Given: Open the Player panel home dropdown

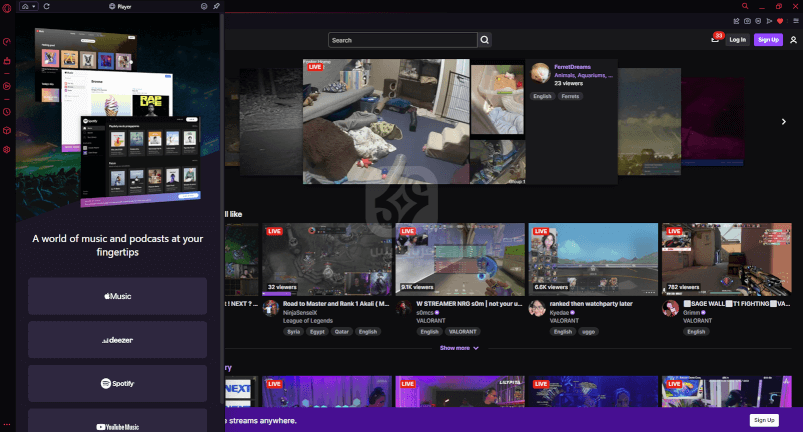Looking at the screenshot, I should pos(29,6).
